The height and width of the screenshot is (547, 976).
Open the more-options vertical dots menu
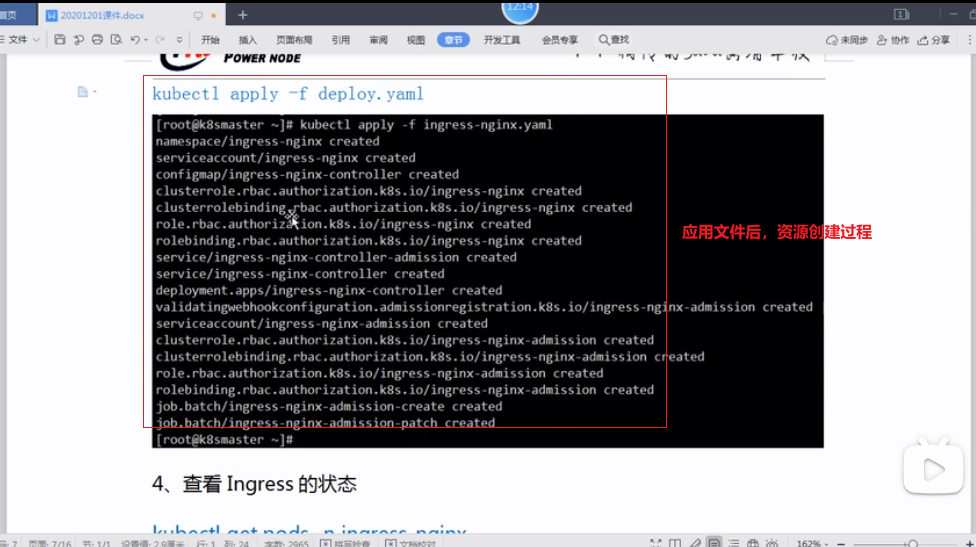pyautogui.click(x=969, y=40)
